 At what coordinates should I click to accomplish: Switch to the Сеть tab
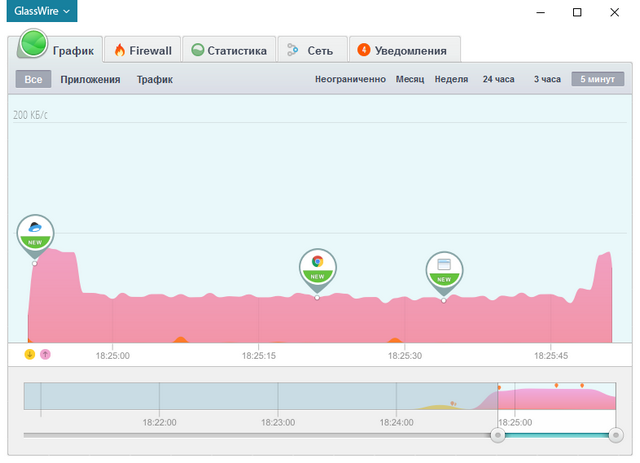(x=312, y=49)
